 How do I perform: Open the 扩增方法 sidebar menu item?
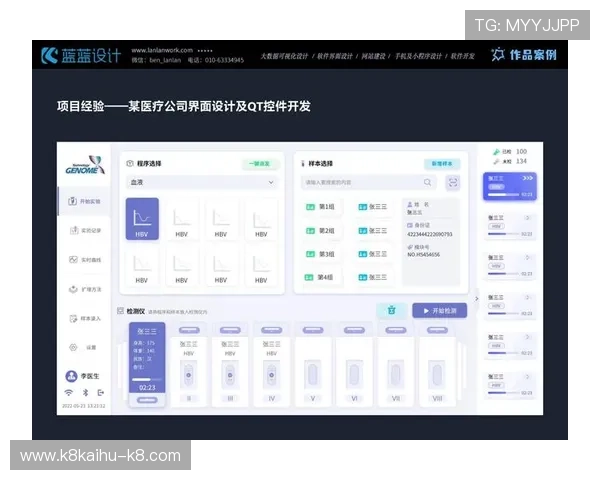[x=85, y=289]
